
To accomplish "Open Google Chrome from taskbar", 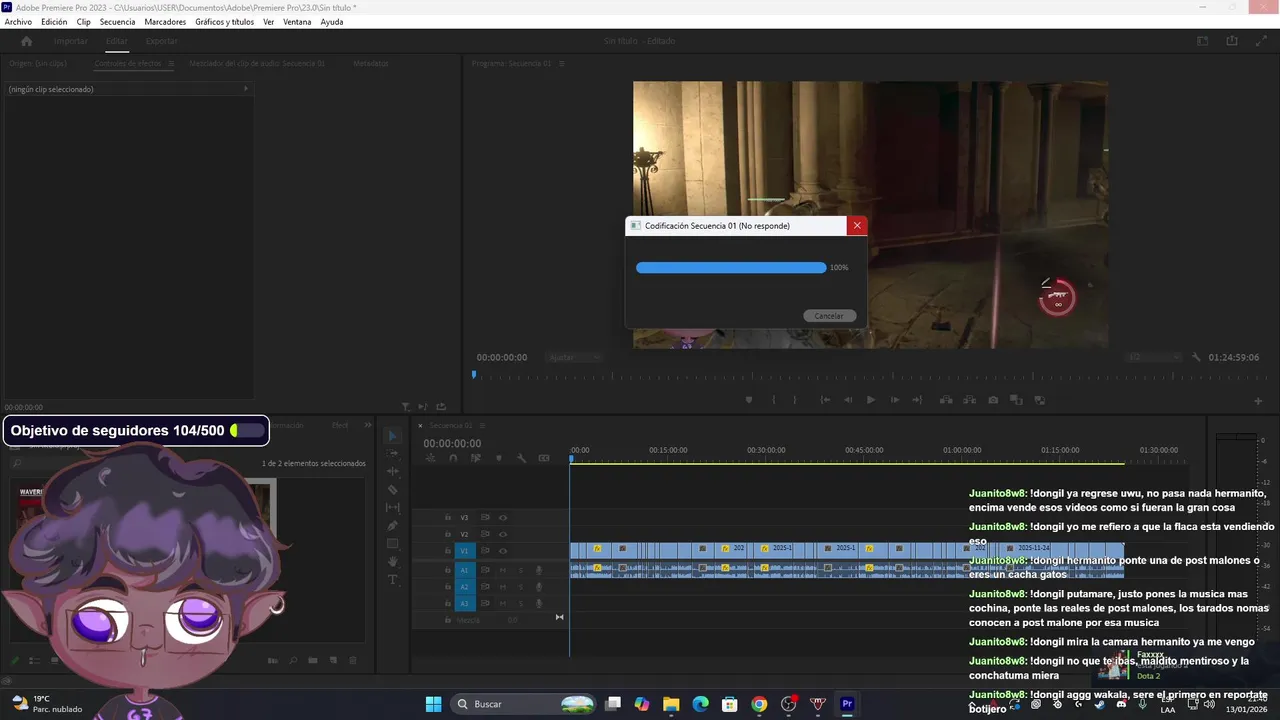I will pos(759,704).
